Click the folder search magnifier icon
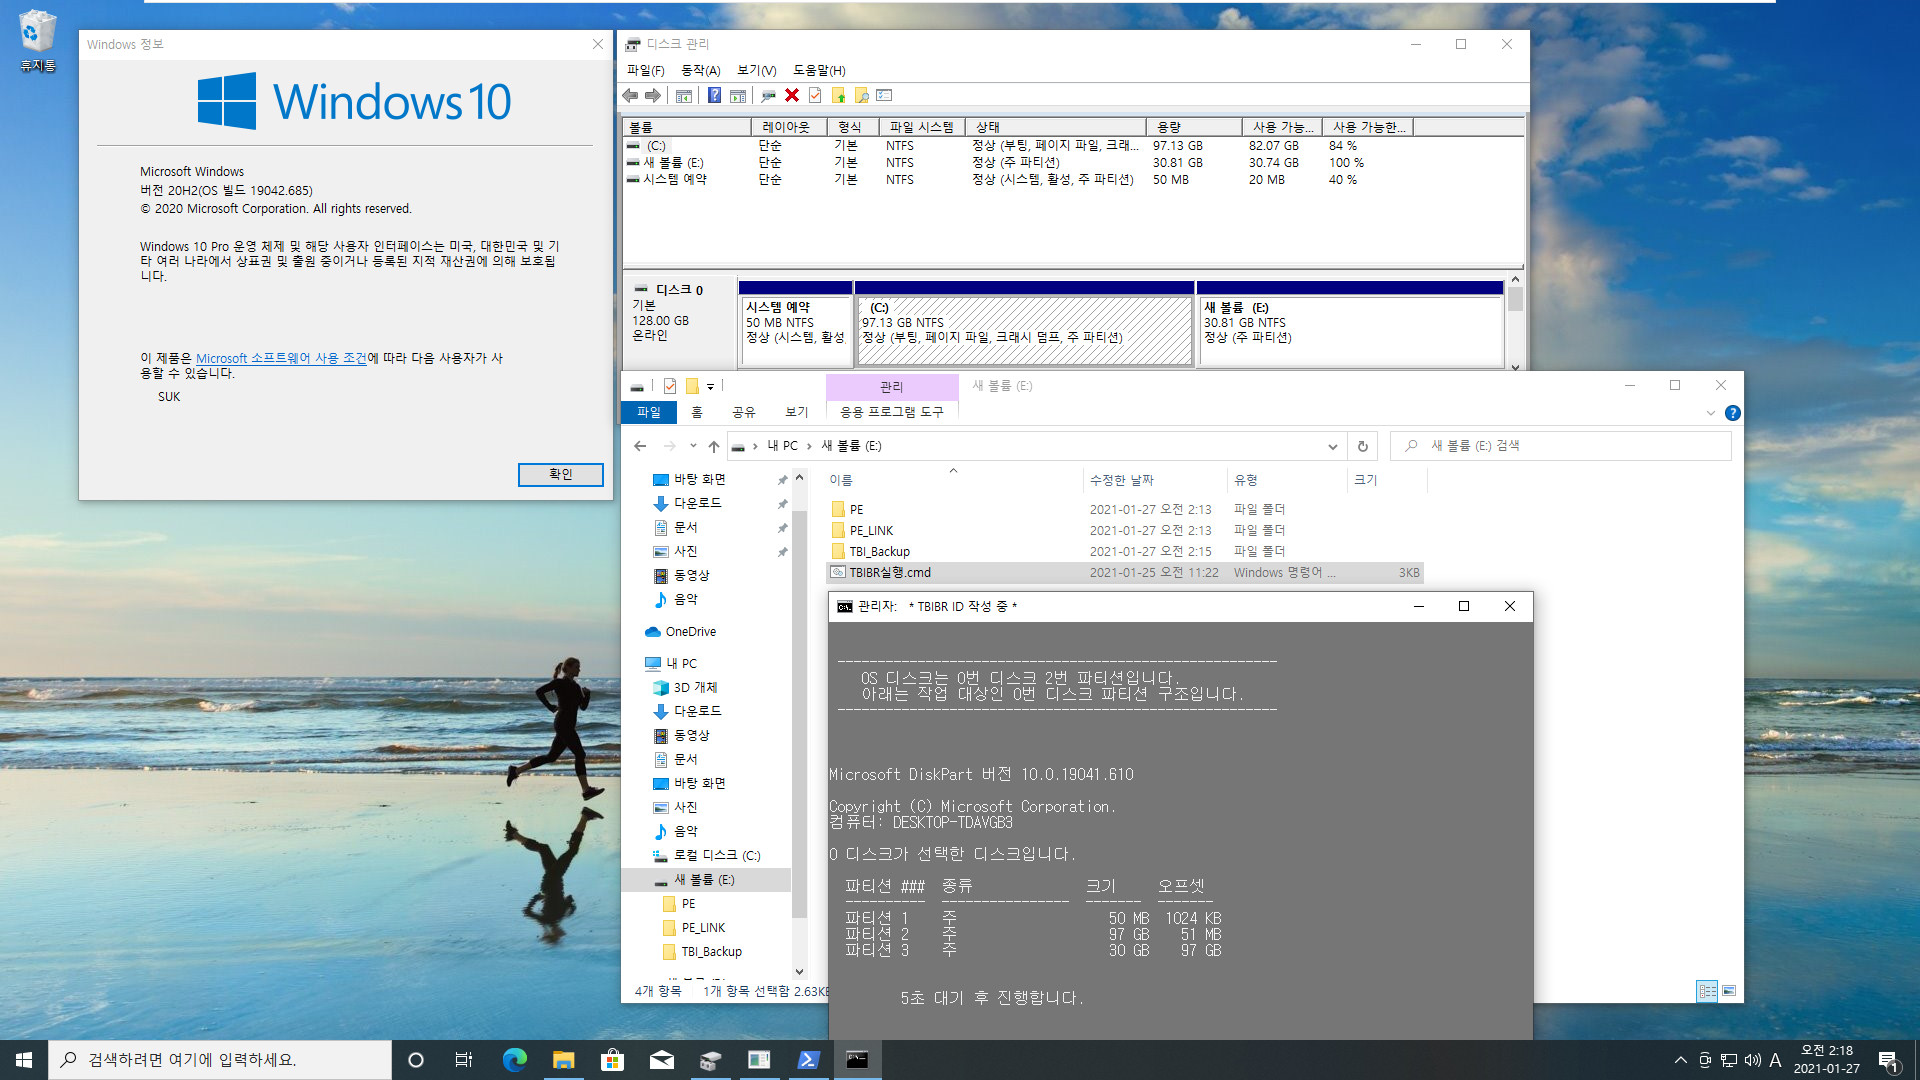Image resolution: width=1920 pixels, height=1080 pixels. click(861, 95)
